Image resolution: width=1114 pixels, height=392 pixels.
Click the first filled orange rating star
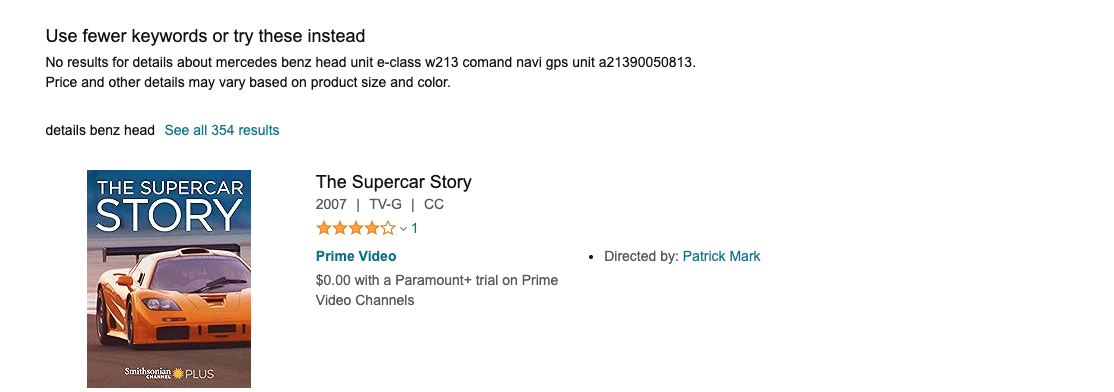click(x=323, y=229)
